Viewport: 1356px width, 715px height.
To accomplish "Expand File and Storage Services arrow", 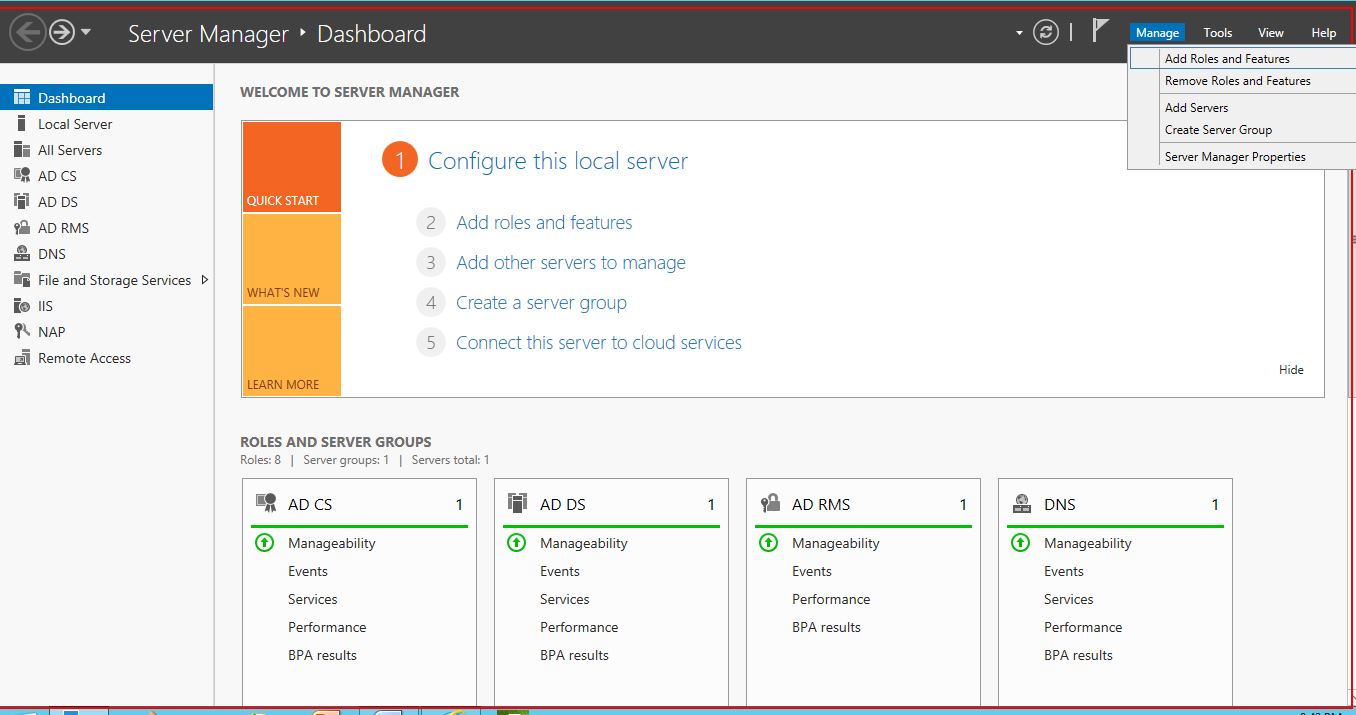I will (x=205, y=280).
